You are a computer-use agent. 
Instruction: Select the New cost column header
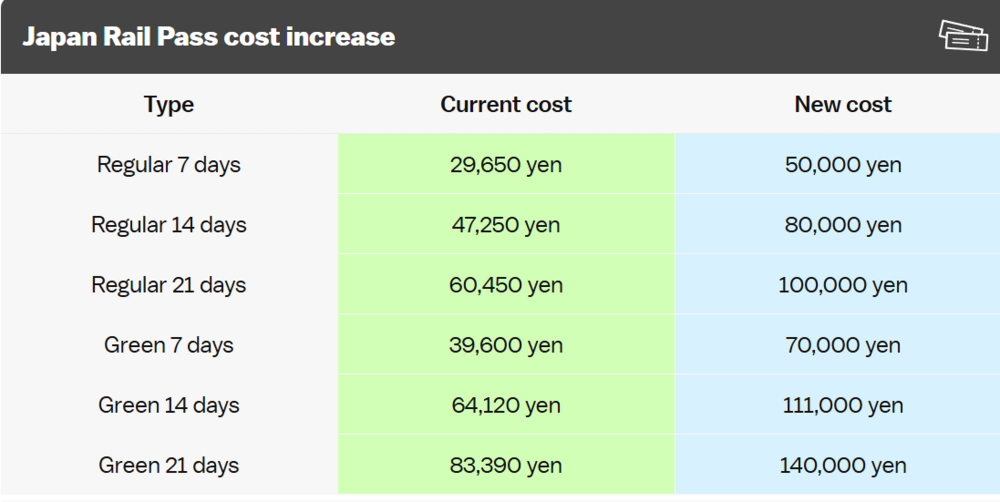pos(843,104)
